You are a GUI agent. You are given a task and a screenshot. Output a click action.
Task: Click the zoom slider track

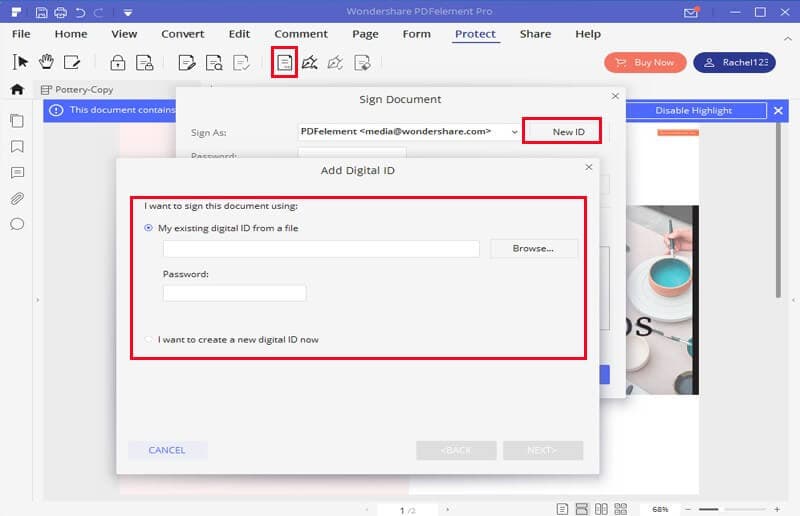pyautogui.click(x=732, y=509)
